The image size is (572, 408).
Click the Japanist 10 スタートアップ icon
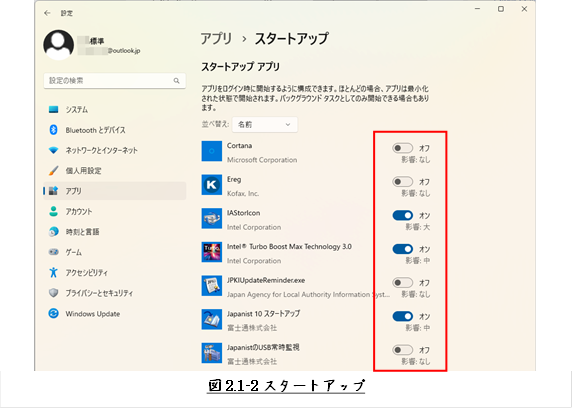tap(212, 319)
